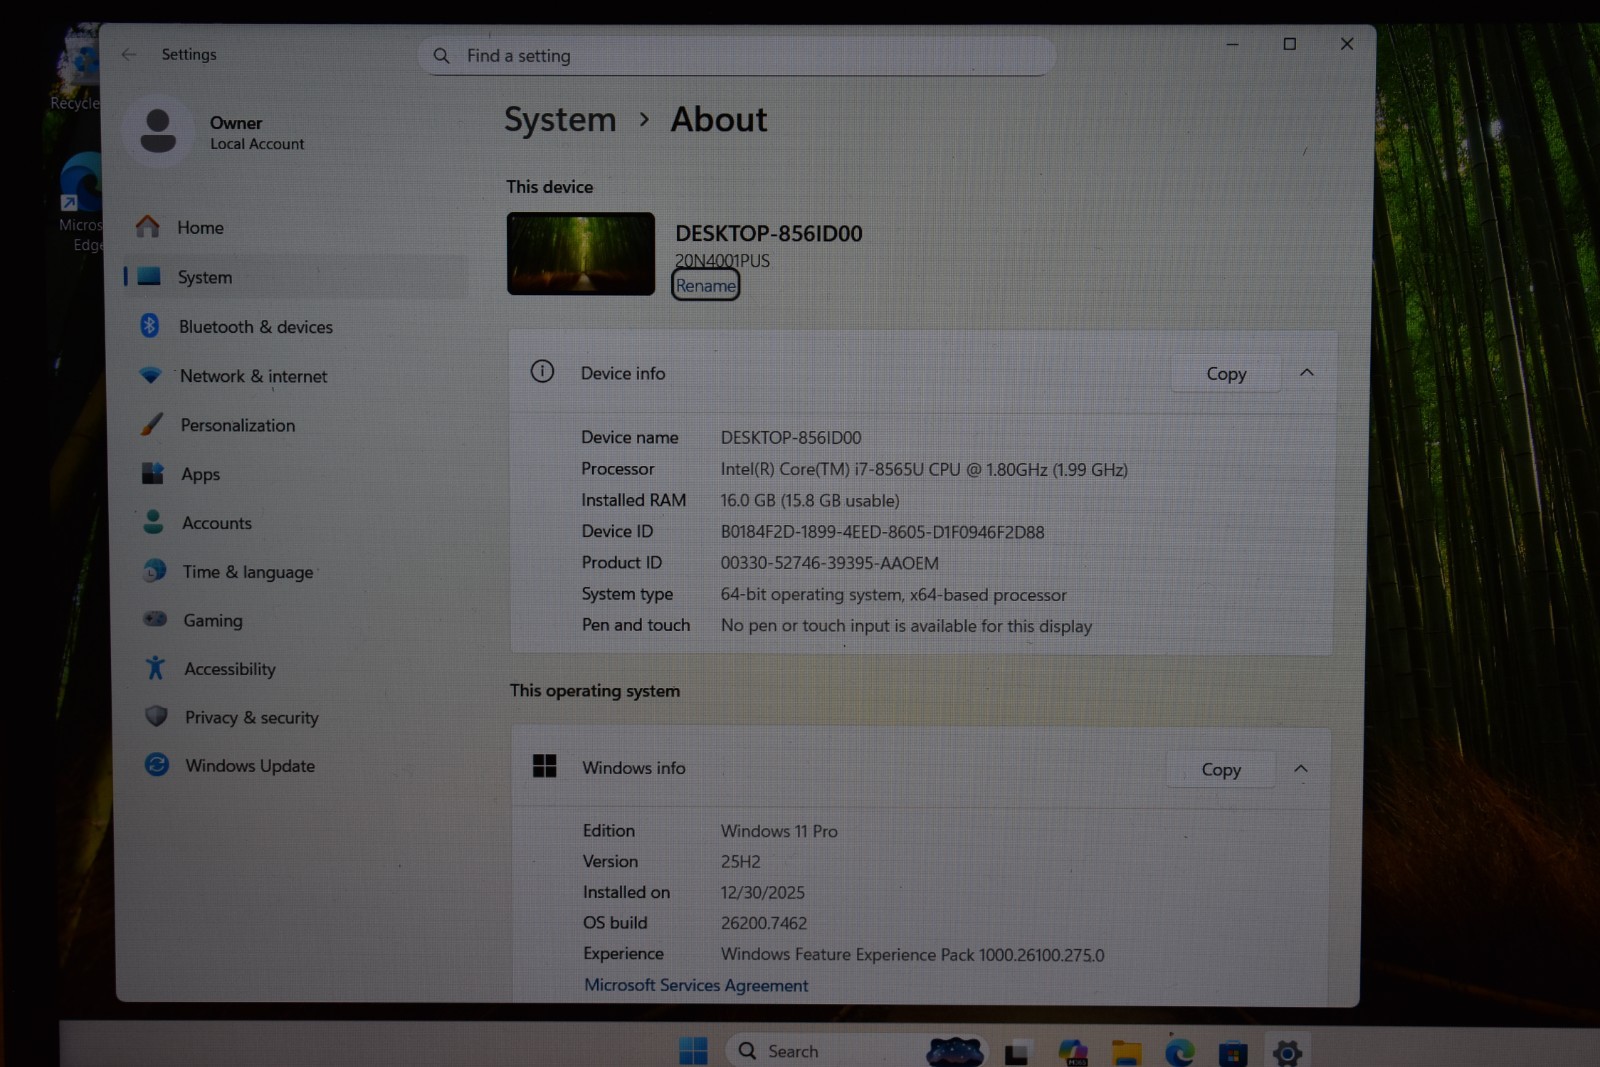Viewport: 1600px width, 1067px height.
Task: Click the DESKTOP-856ID00 device name heading
Action: (769, 233)
